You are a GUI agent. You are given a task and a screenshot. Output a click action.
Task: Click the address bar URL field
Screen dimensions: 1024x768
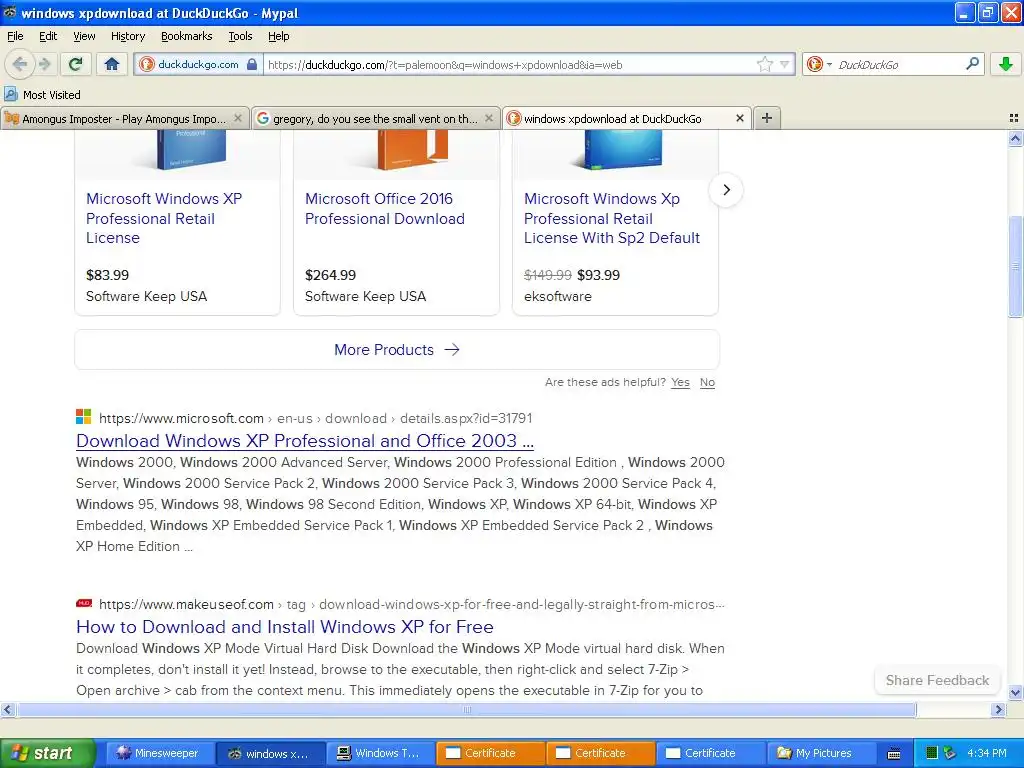(509, 64)
